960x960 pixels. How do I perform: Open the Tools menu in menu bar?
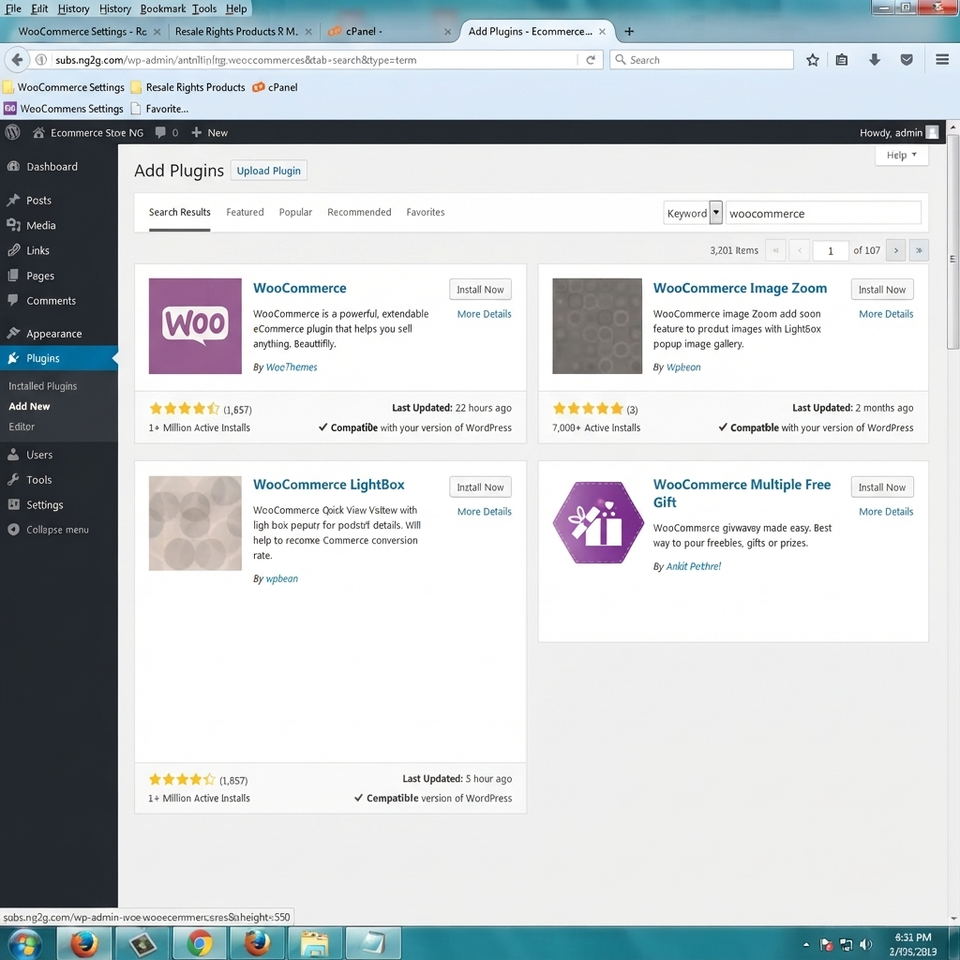pyautogui.click(x=204, y=9)
